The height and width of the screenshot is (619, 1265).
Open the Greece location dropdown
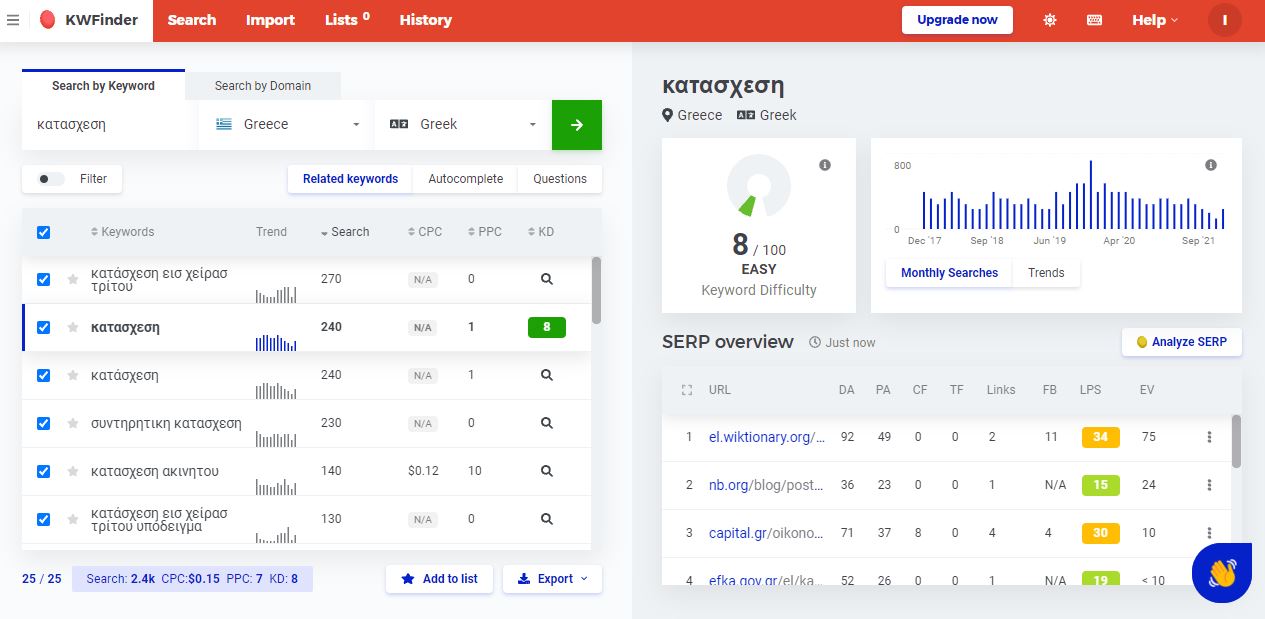pos(286,125)
